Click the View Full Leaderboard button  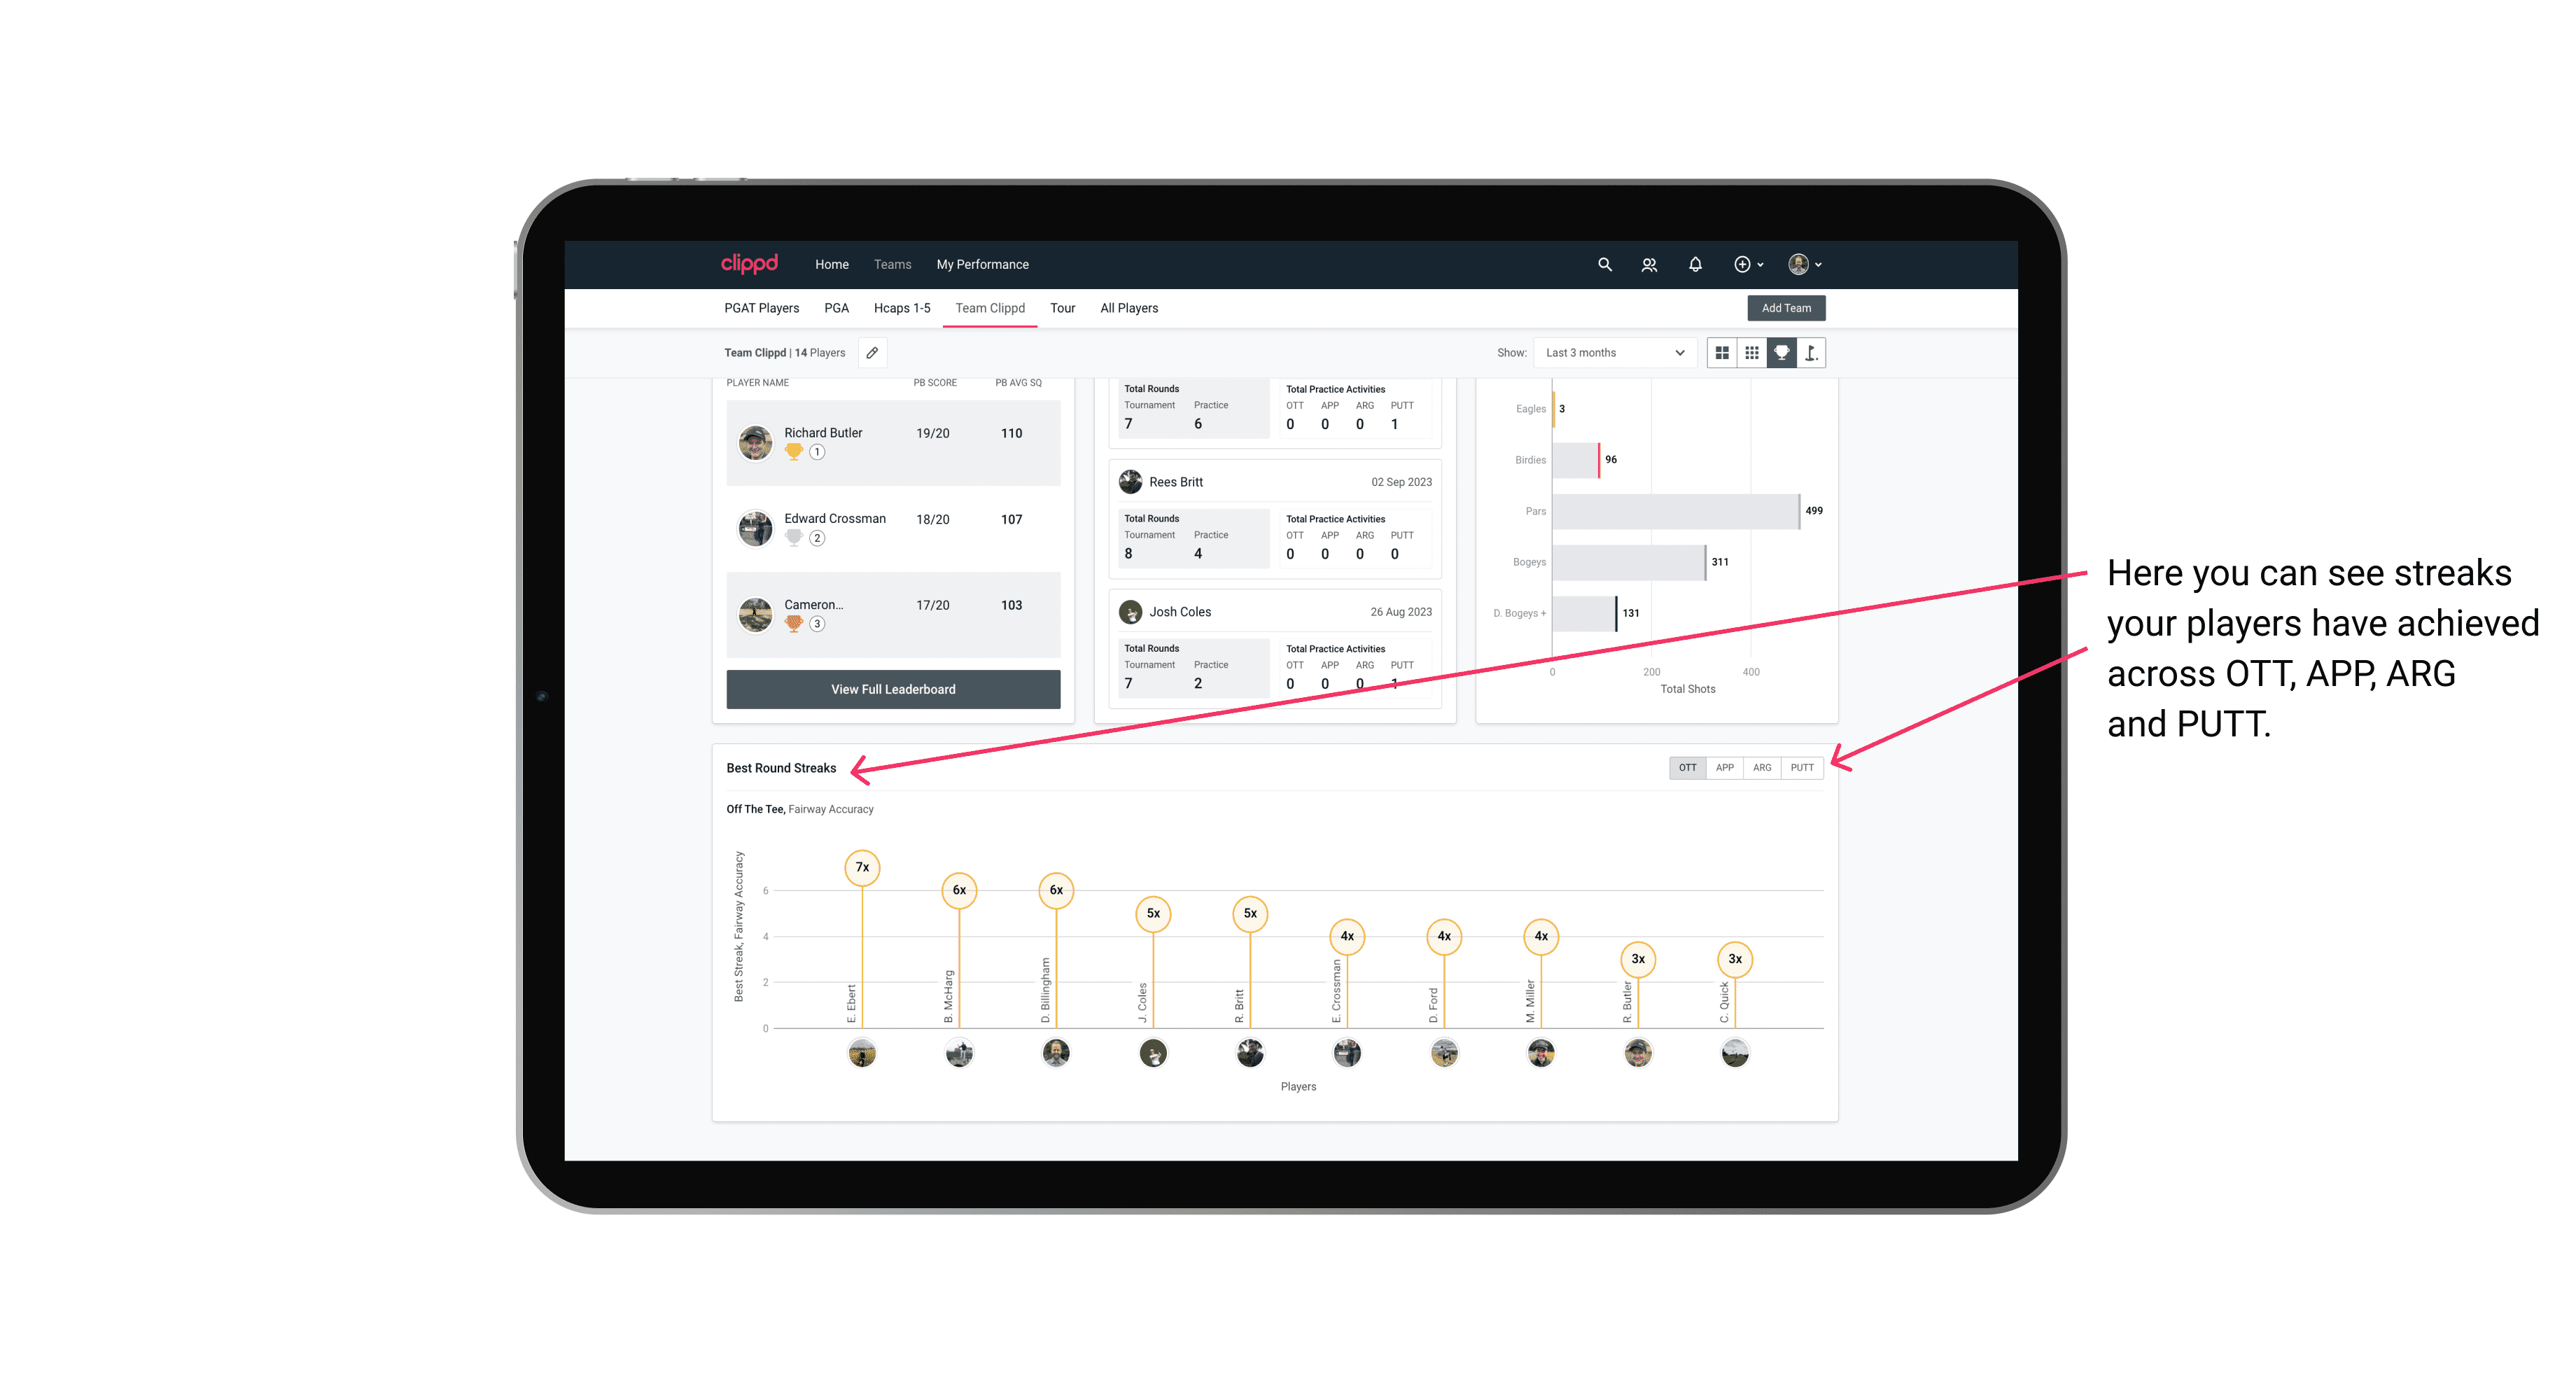(x=894, y=688)
